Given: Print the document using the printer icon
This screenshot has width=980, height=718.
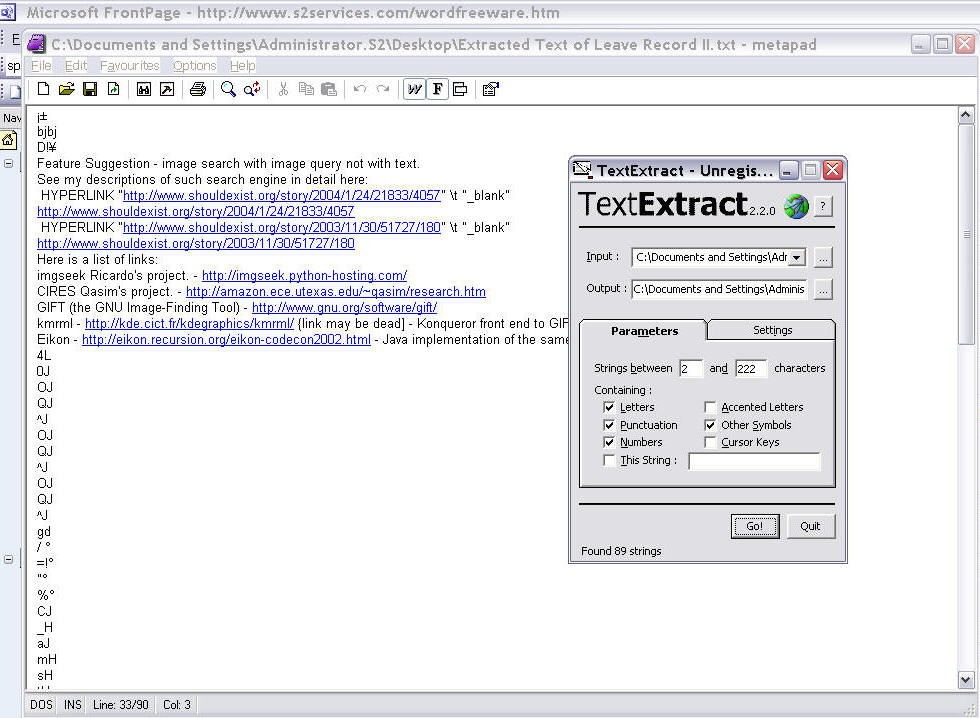Looking at the screenshot, I should coord(198,89).
